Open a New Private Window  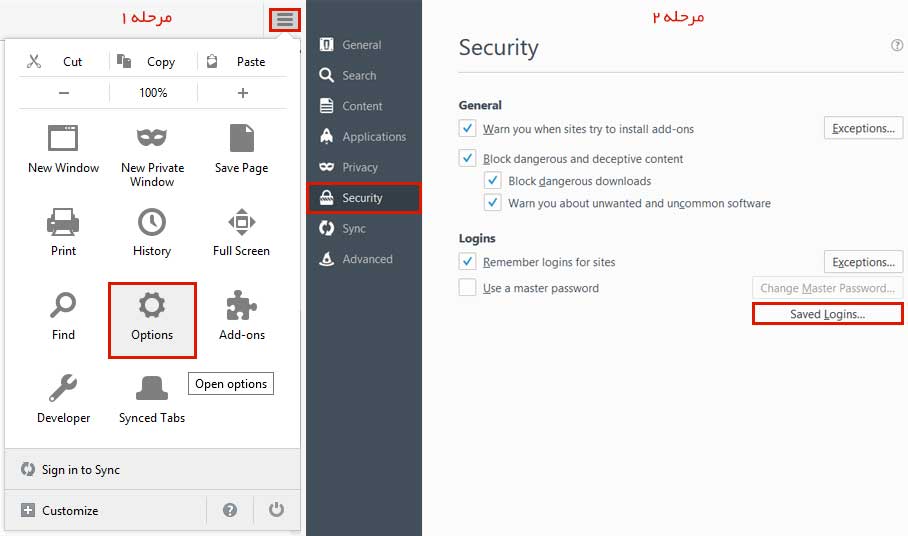(x=152, y=156)
